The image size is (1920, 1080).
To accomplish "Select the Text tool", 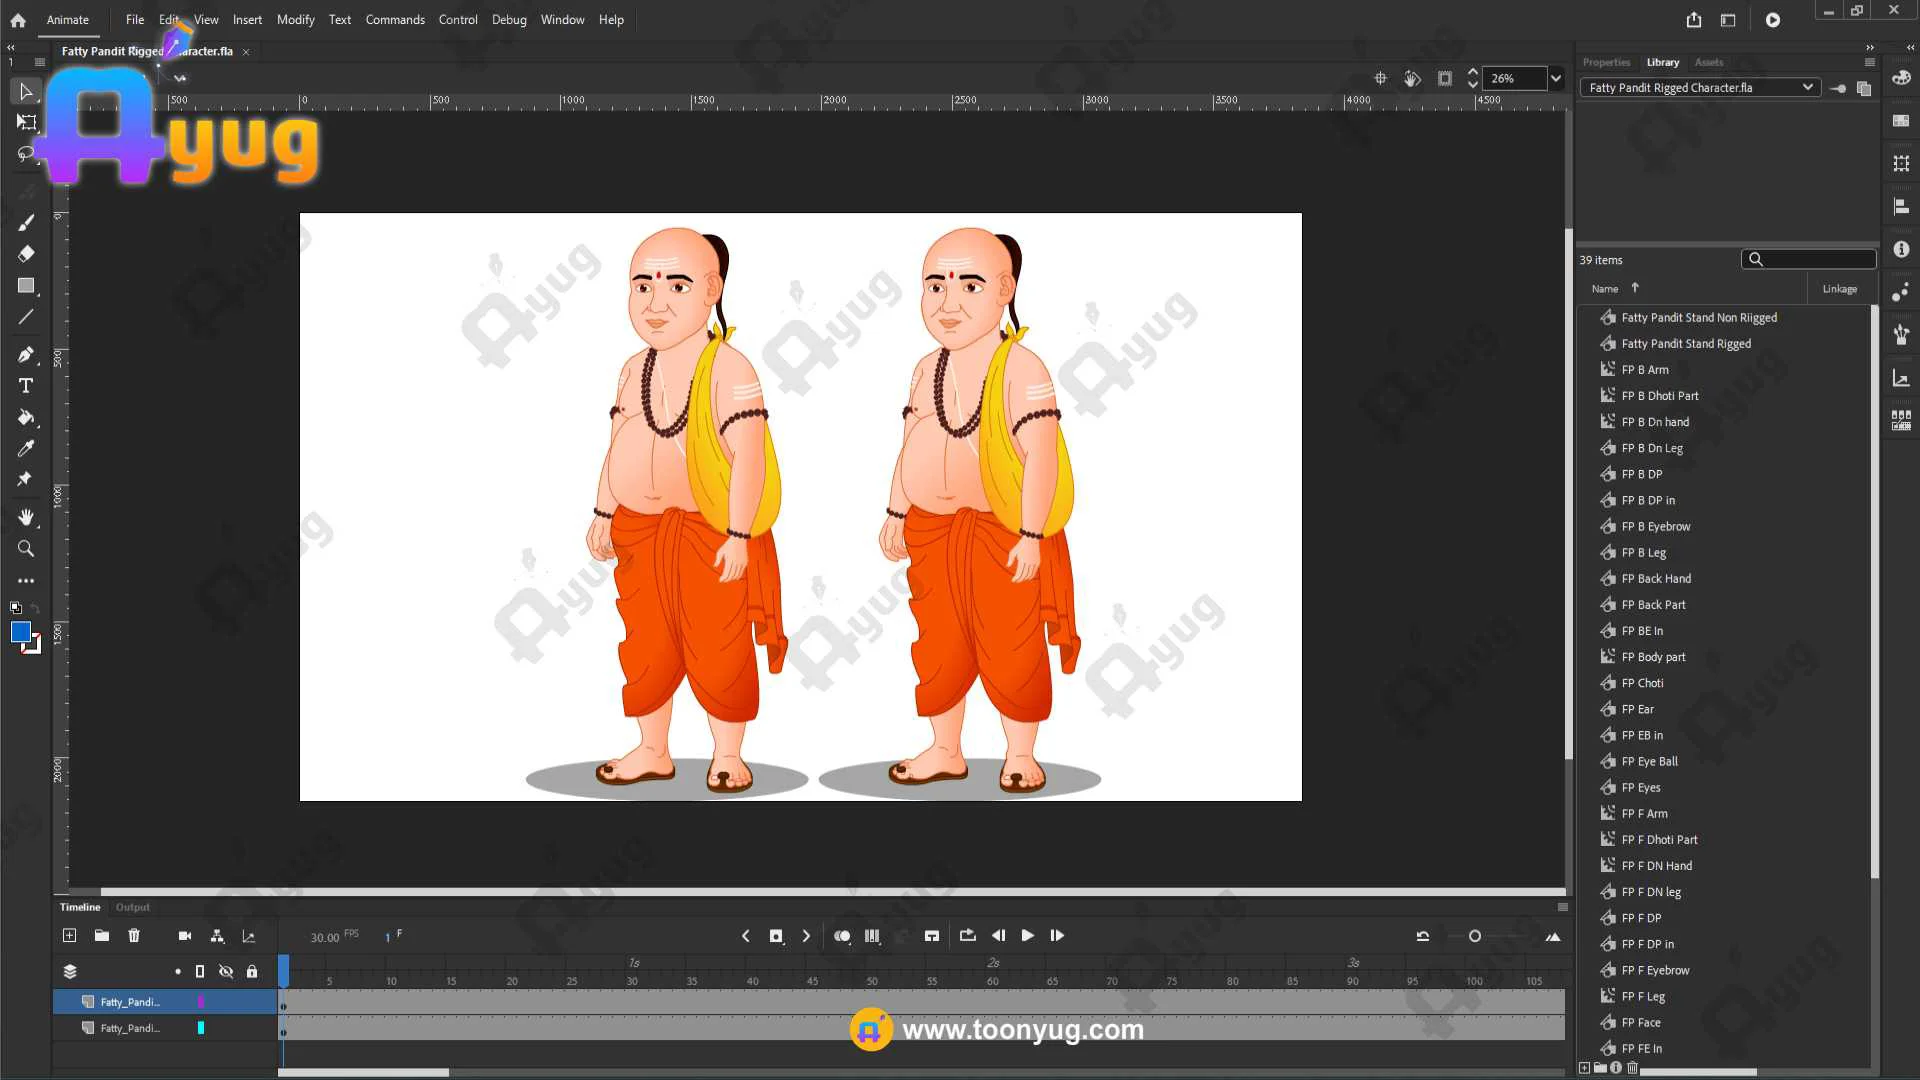I will (x=26, y=386).
